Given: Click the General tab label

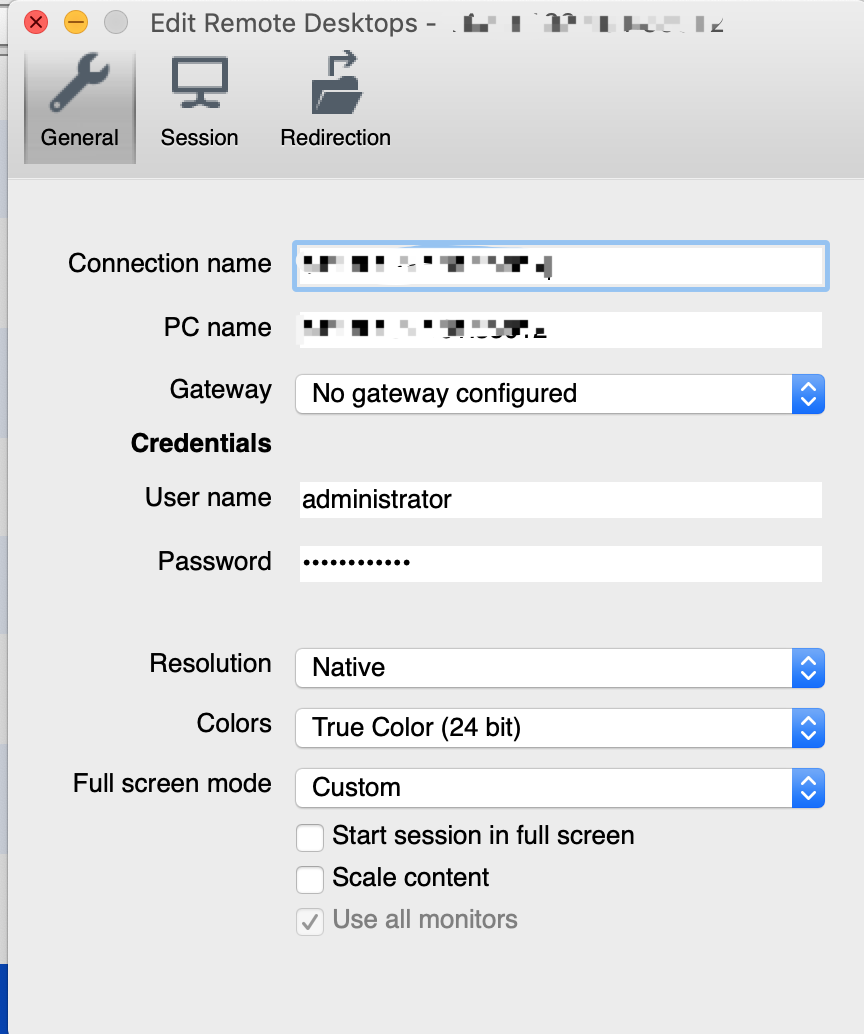Looking at the screenshot, I should [x=80, y=137].
